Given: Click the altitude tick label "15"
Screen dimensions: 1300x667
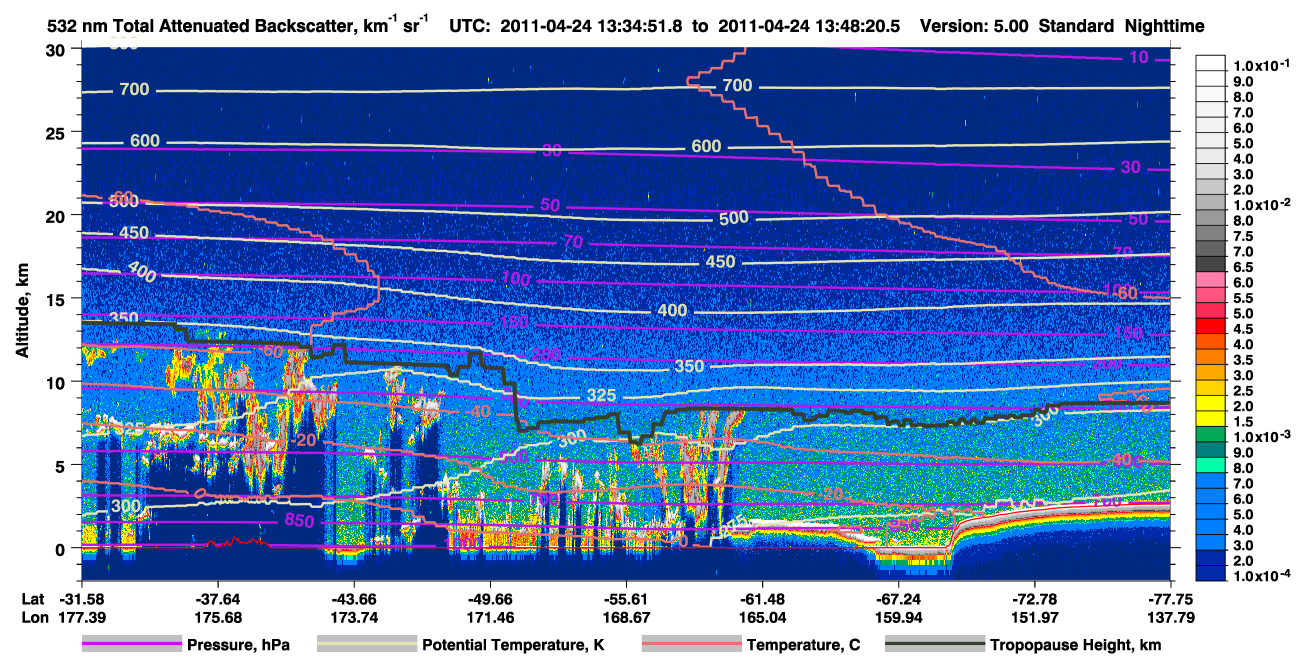Looking at the screenshot, I should [57, 299].
